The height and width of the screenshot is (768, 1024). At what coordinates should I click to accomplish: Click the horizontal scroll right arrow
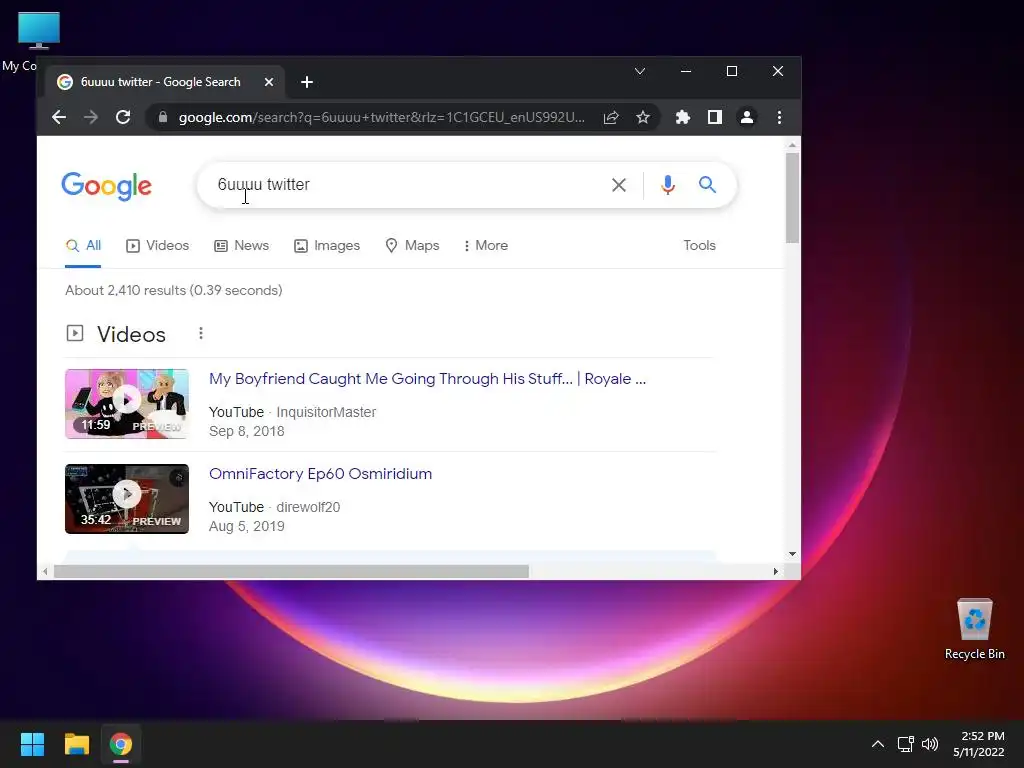pyautogui.click(x=775, y=571)
